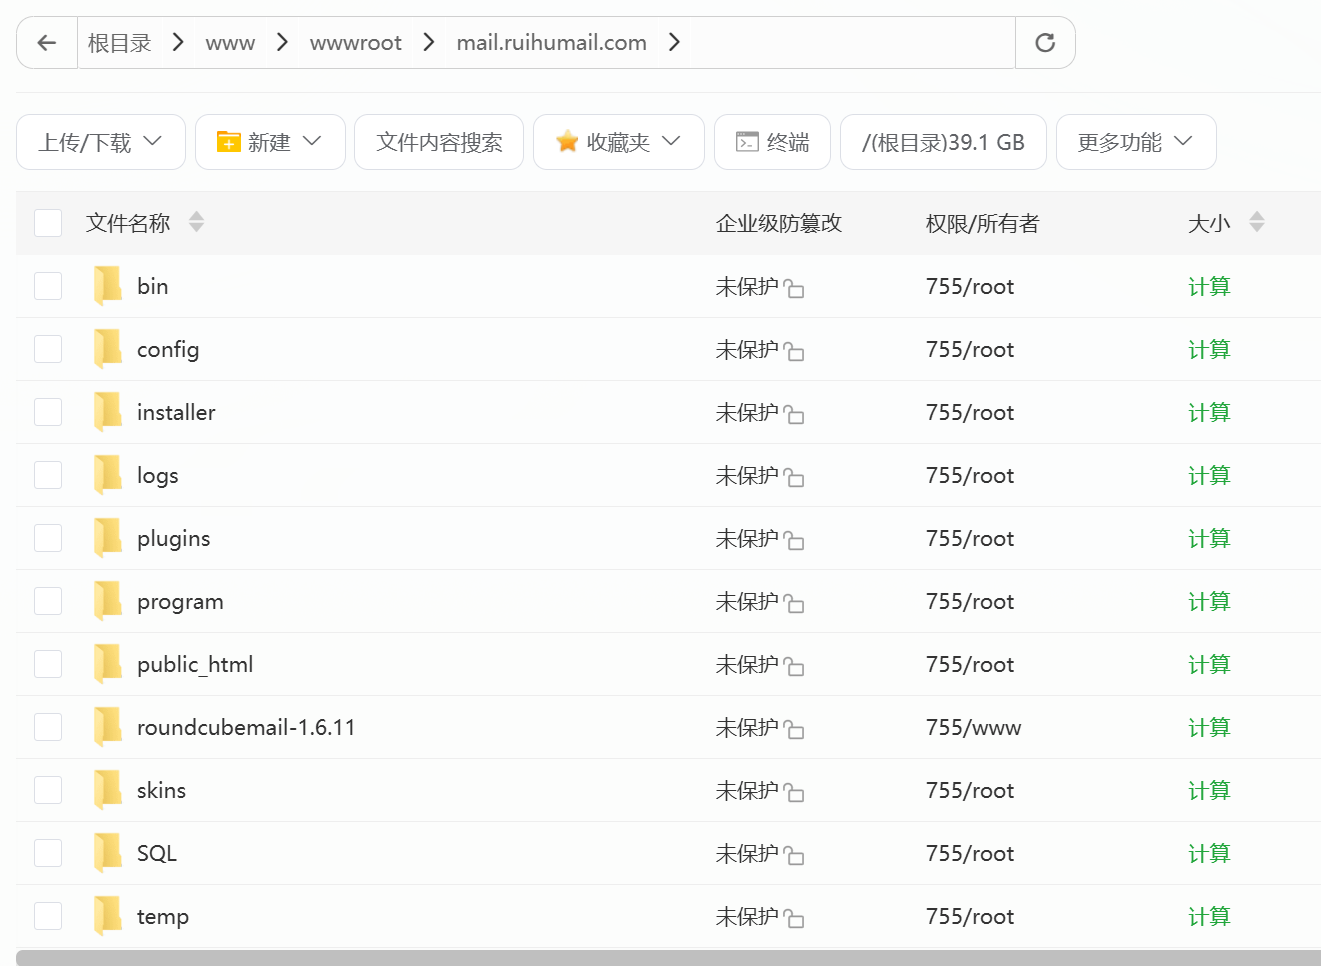Open the 终端 terminal button
The height and width of the screenshot is (966, 1321).
772,142
